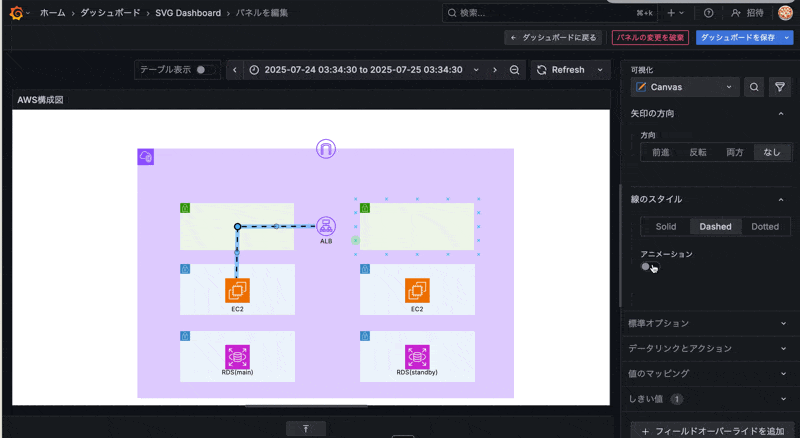Go to ダッシュボード breadcrumb
This screenshot has height=438, width=800.
pyautogui.click(x=110, y=13)
